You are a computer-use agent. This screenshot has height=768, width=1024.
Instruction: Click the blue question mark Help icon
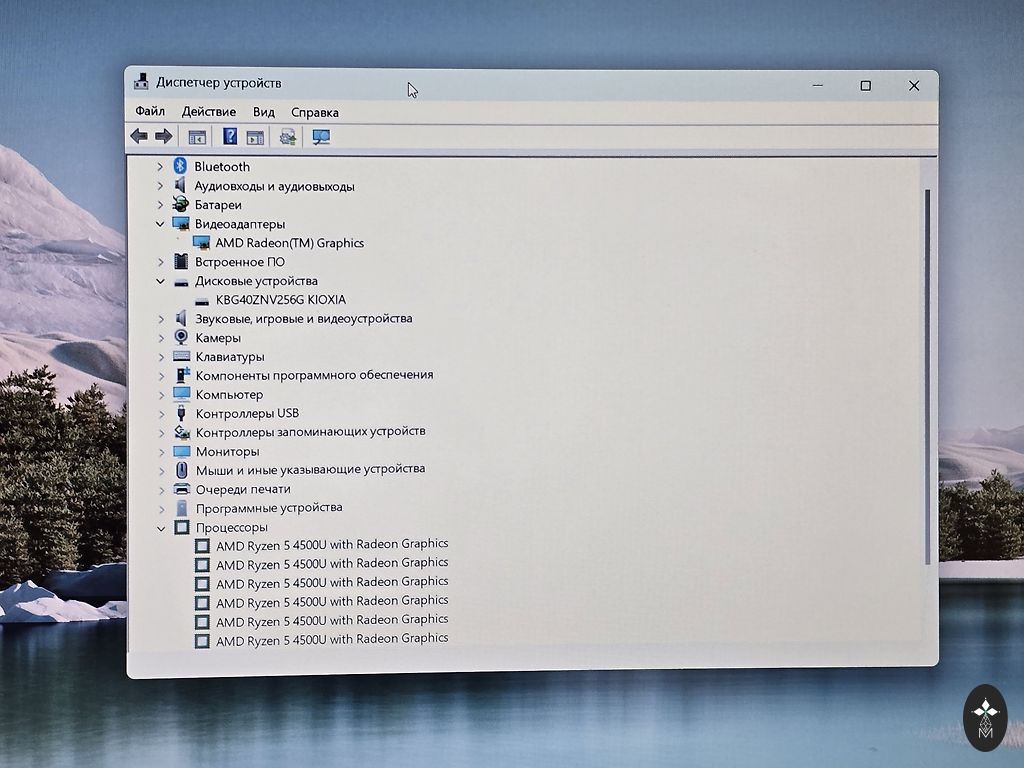[230, 137]
